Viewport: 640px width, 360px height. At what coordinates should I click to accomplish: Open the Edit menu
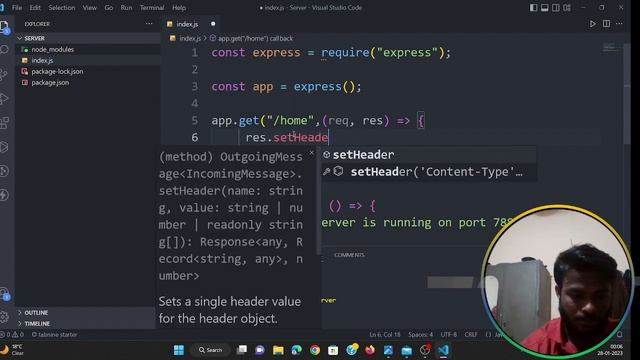point(35,8)
